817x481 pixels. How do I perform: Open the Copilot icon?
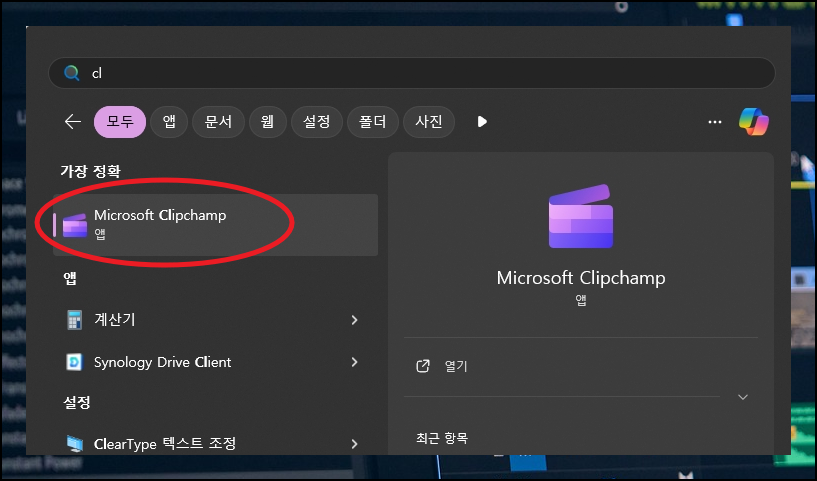tap(753, 122)
